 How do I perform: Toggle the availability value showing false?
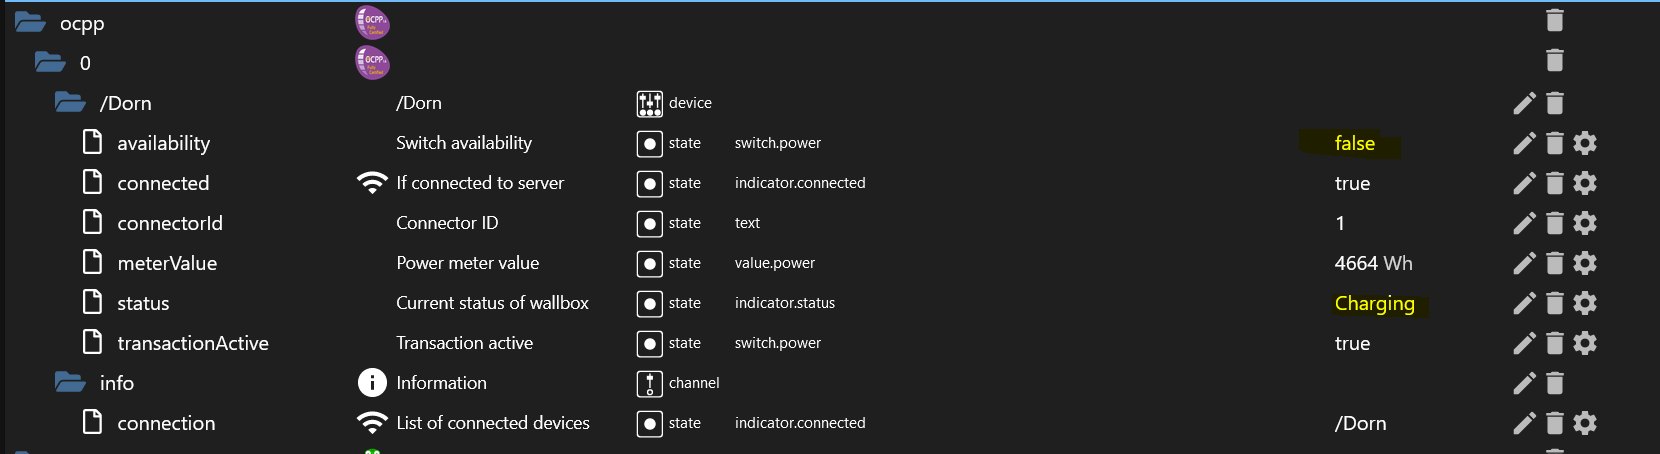click(x=1355, y=143)
